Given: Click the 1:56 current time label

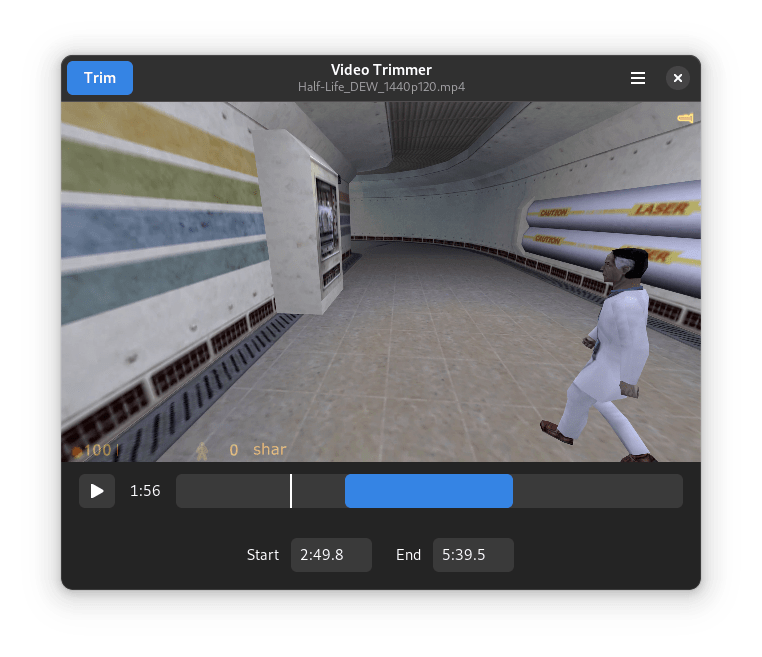Looking at the screenshot, I should pos(145,491).
